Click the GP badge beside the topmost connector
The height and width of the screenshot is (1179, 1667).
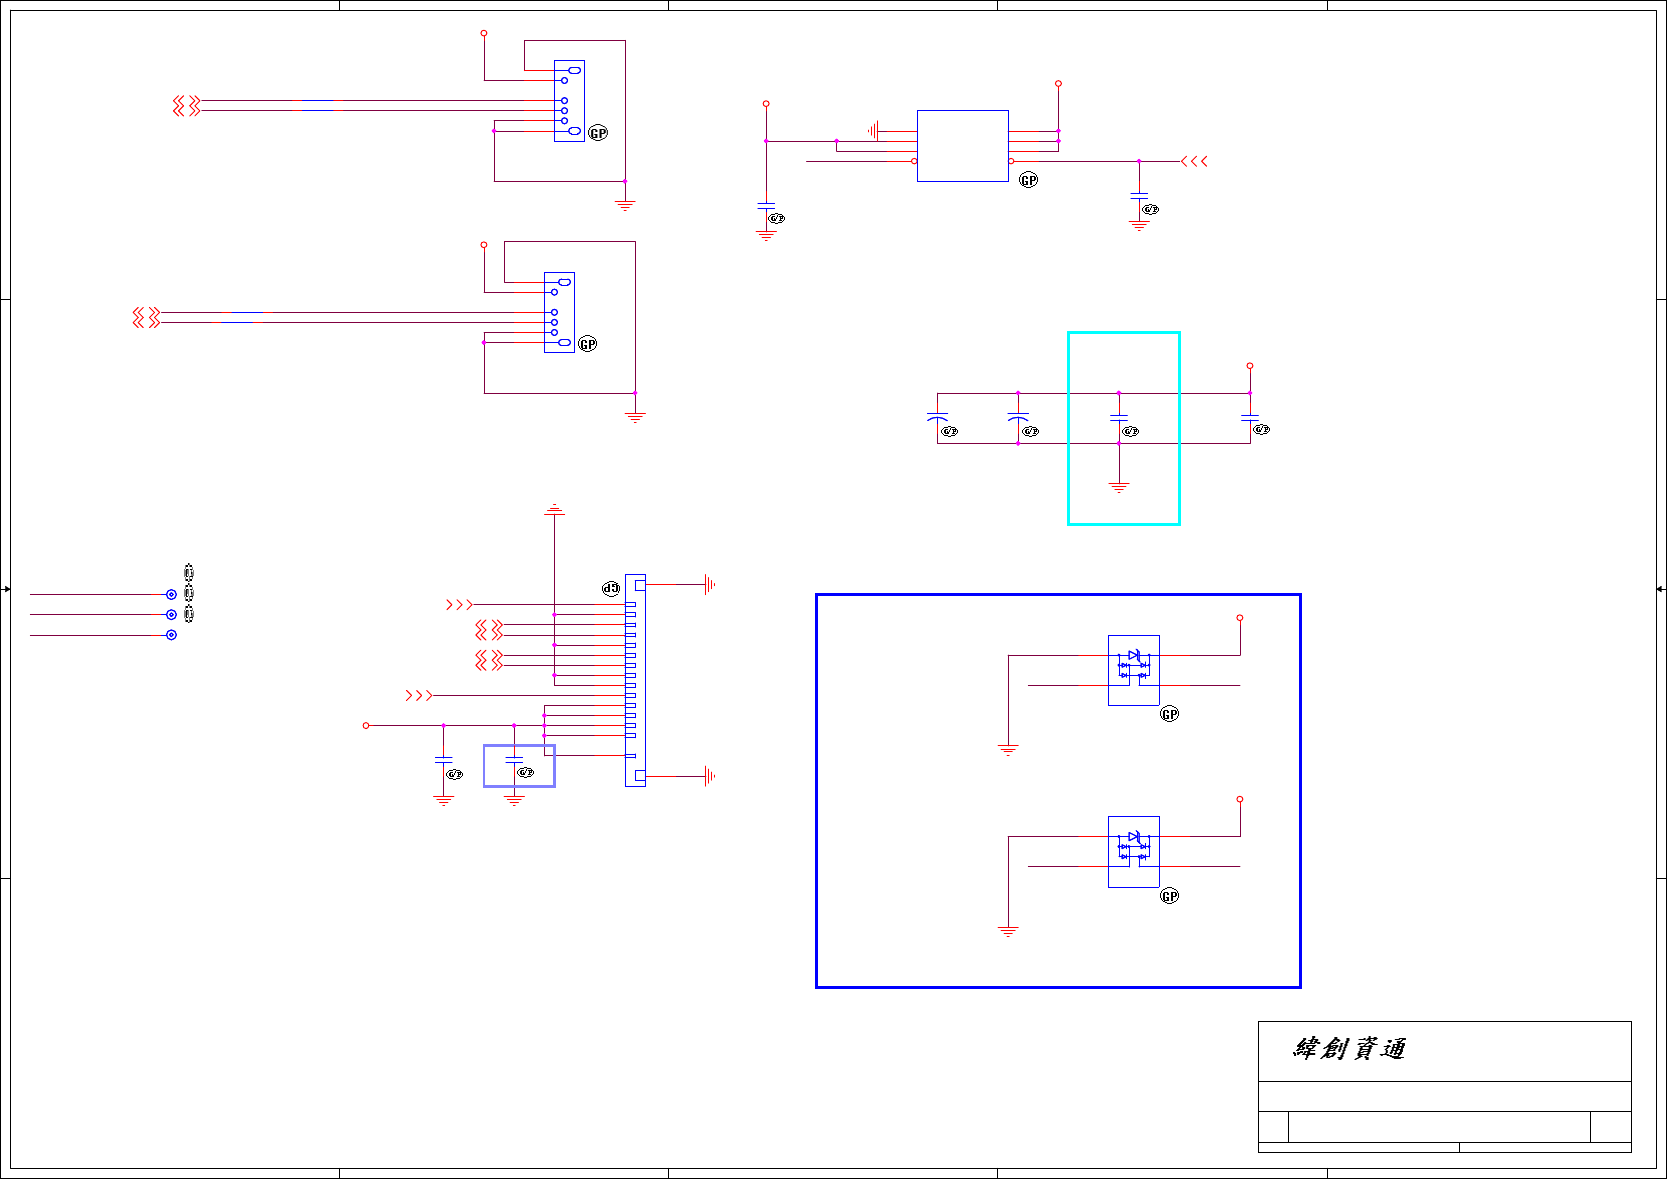pos(598,133)
